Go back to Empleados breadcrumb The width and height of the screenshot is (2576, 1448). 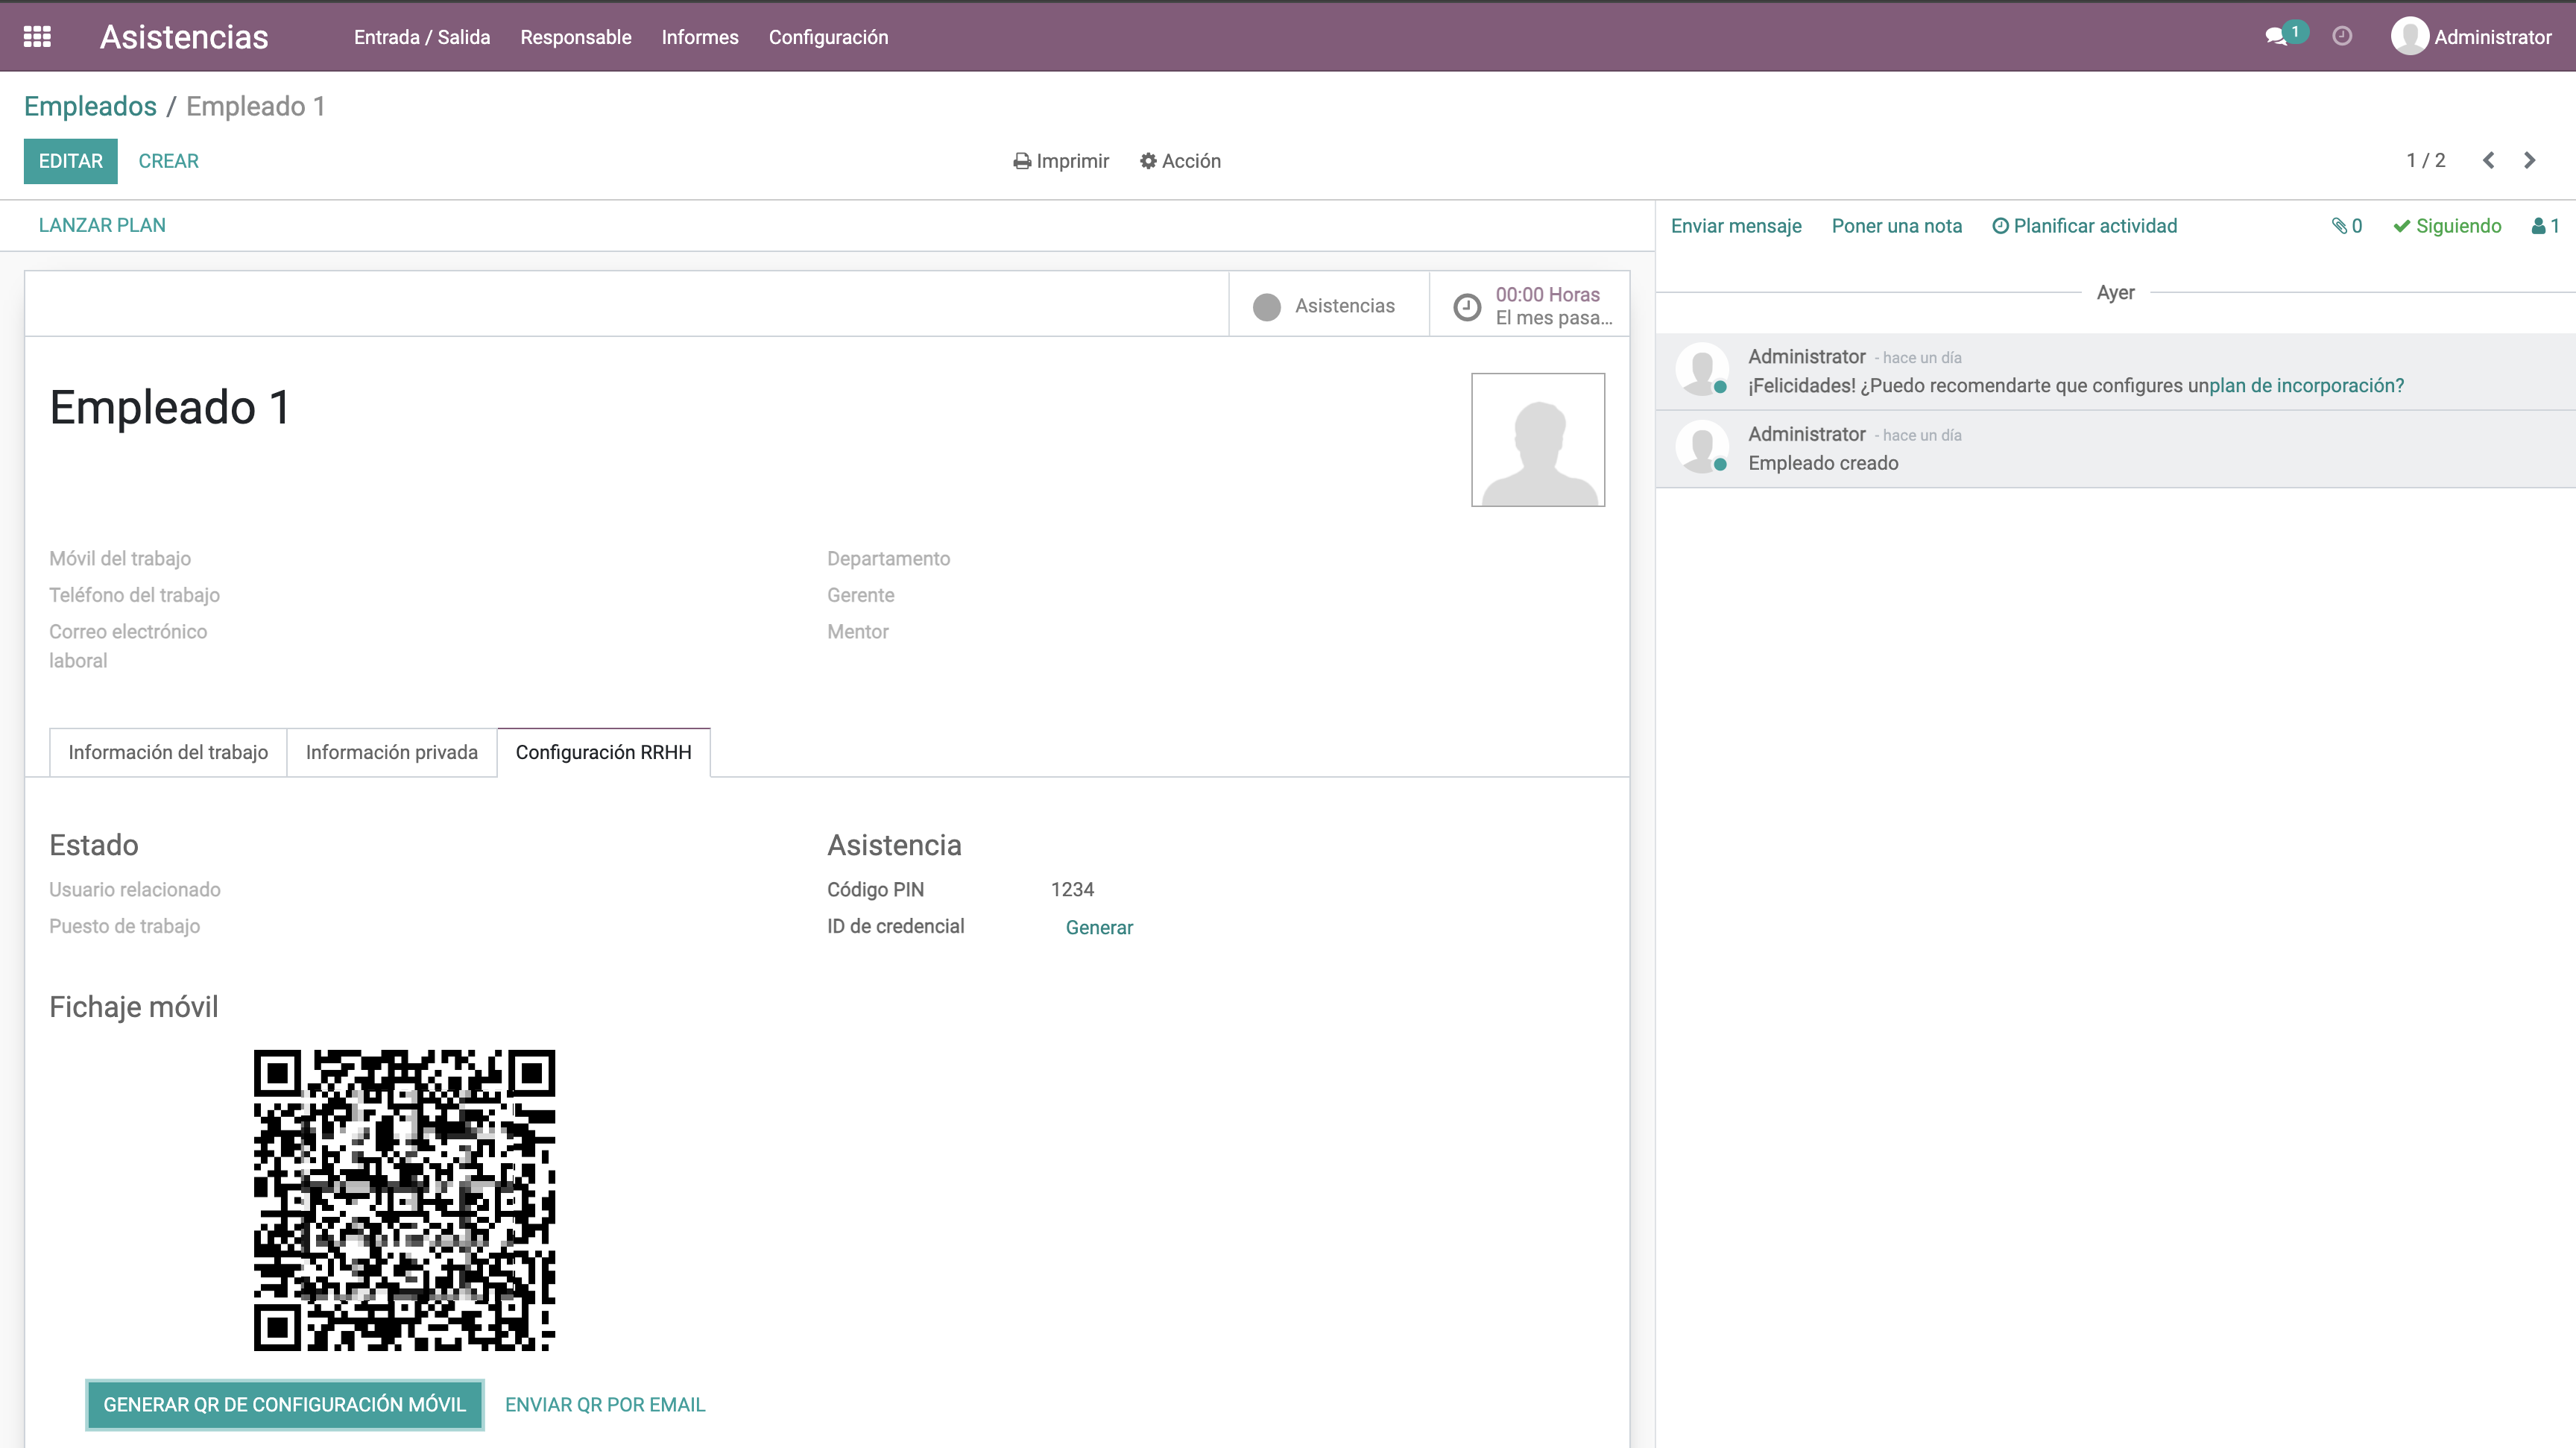pos(90,106)
